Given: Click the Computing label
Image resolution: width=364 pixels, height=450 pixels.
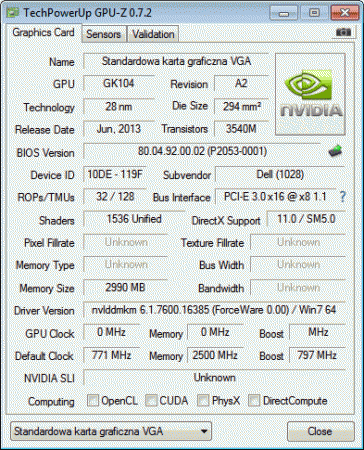Looking at the screenshot, I should pyautogui.click(x=51, y=401).
